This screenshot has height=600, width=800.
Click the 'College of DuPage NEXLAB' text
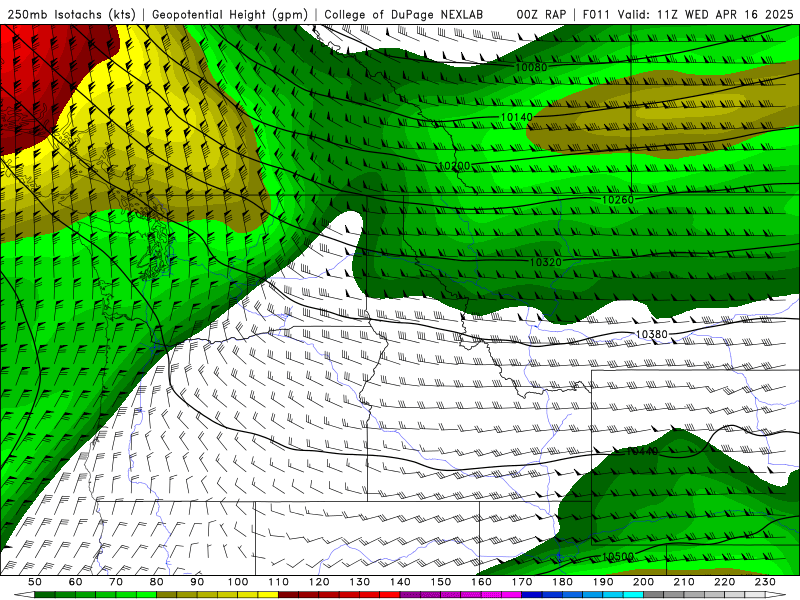coord(403,15)
